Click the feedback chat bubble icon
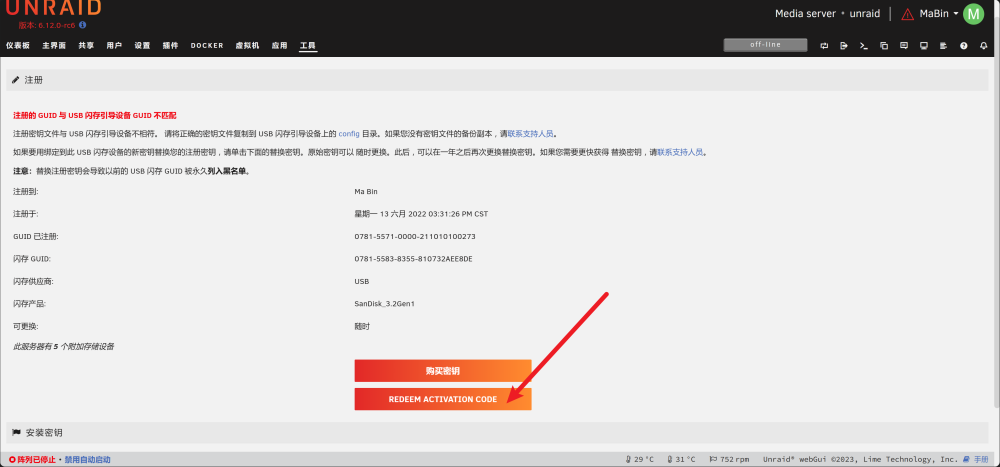This screenshot has height=467, width=1000. pos(904,46)
